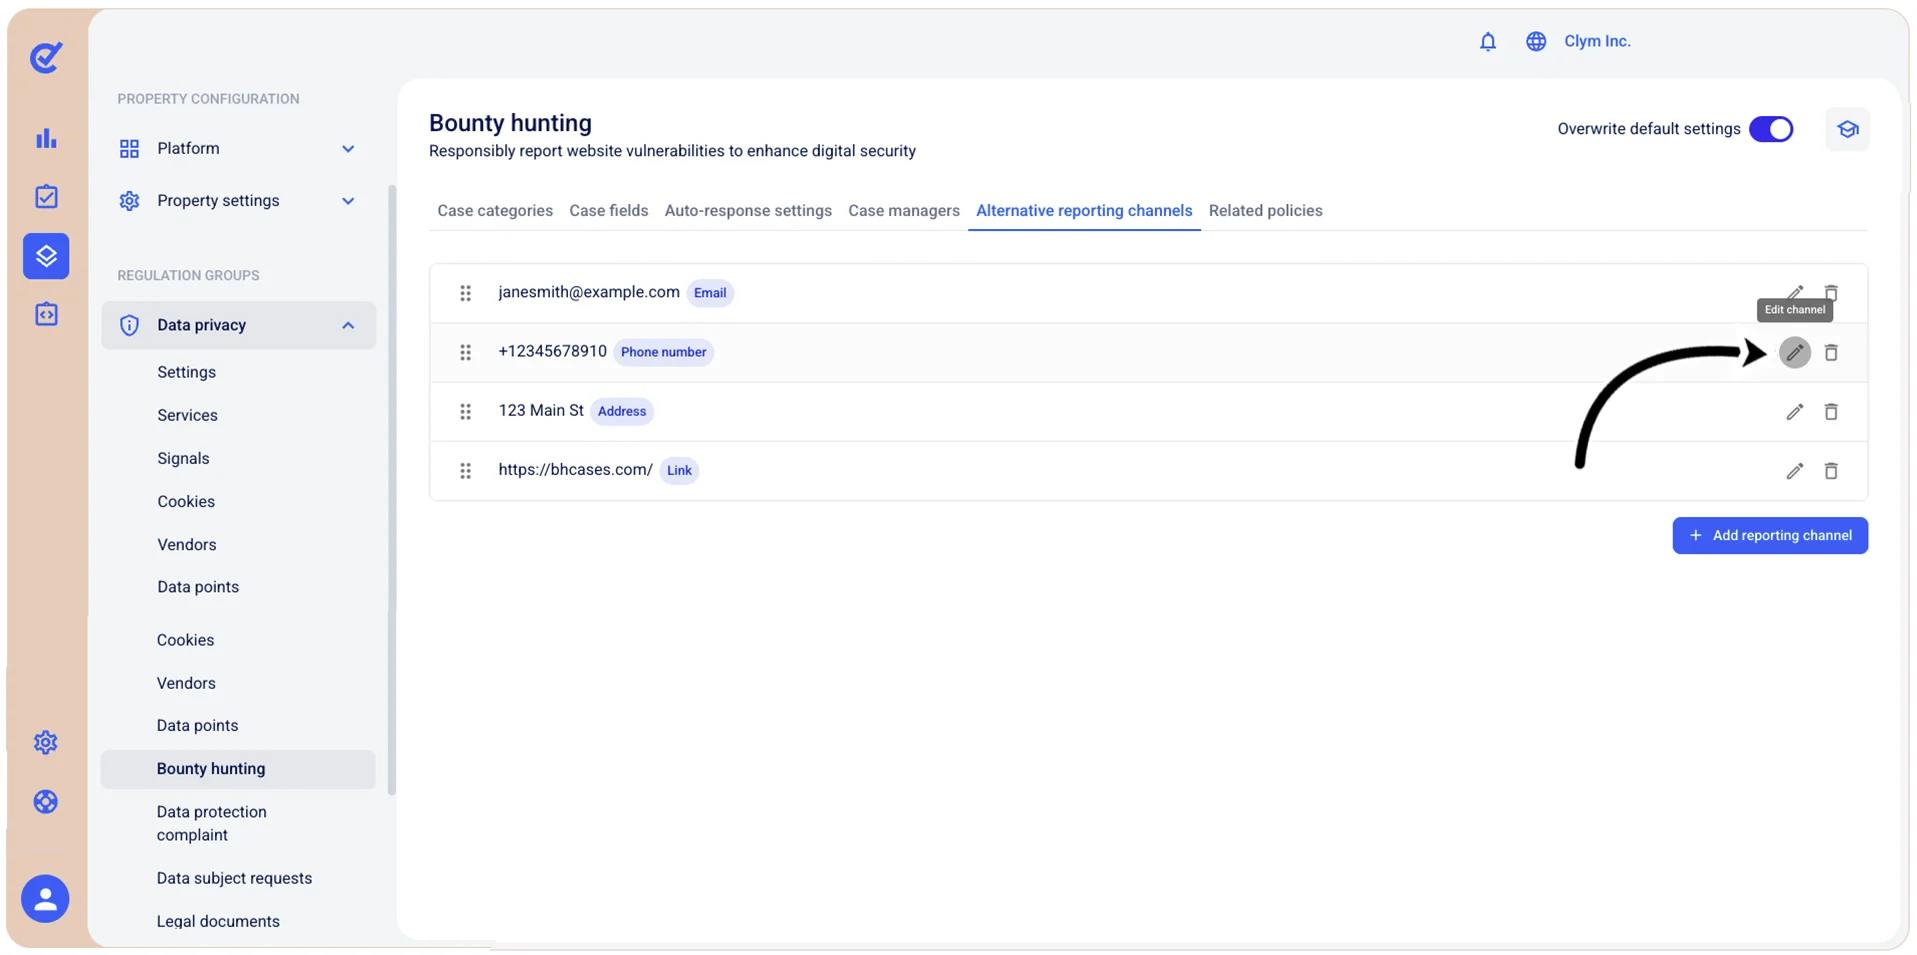Viewport: 1917px width, 955px height.
Task: Expand the Property settings chevron
Action: [x=348, y=201]
